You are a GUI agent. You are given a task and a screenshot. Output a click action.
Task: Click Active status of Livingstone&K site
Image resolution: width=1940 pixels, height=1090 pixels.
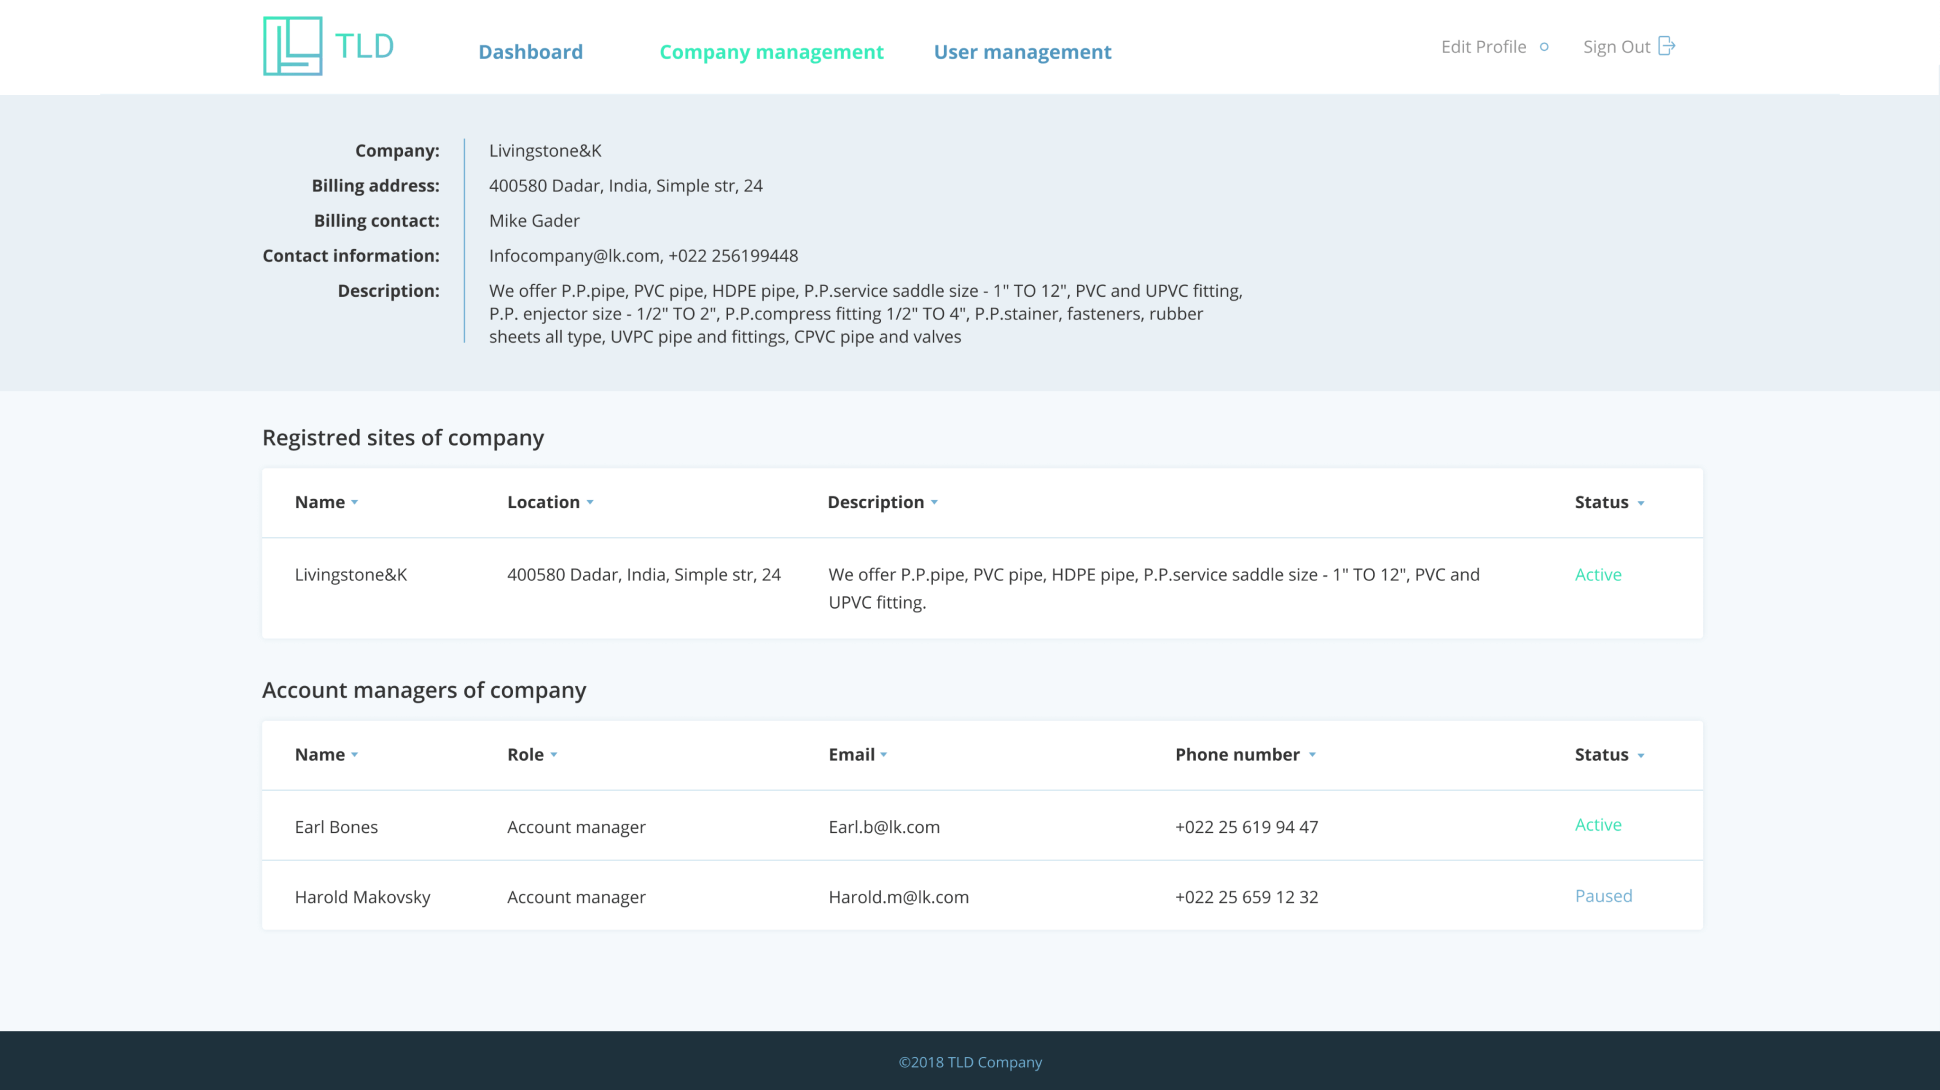pyautogui.click(x=1598, y=575)
